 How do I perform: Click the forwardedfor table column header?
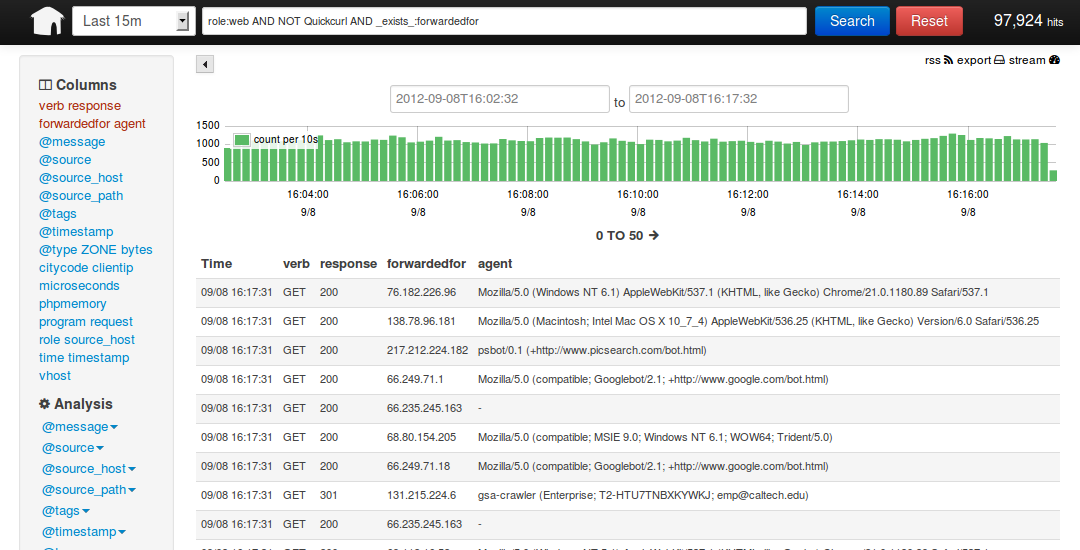click(x=426, y=264)
